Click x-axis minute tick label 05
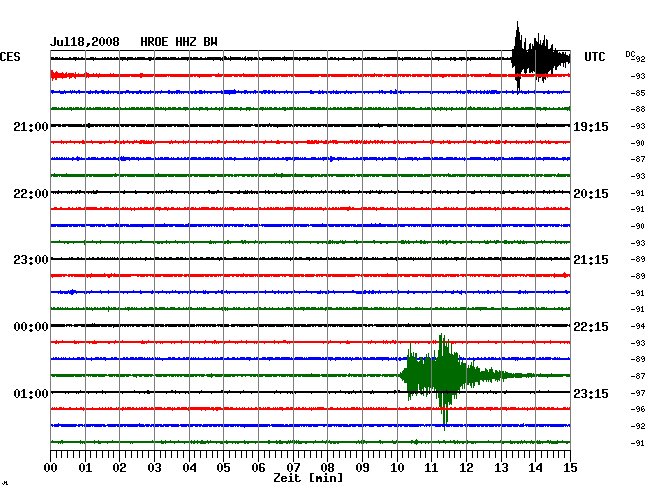This screenshot has width=650, height=494. pyautogui.click(x=223, y=468)
